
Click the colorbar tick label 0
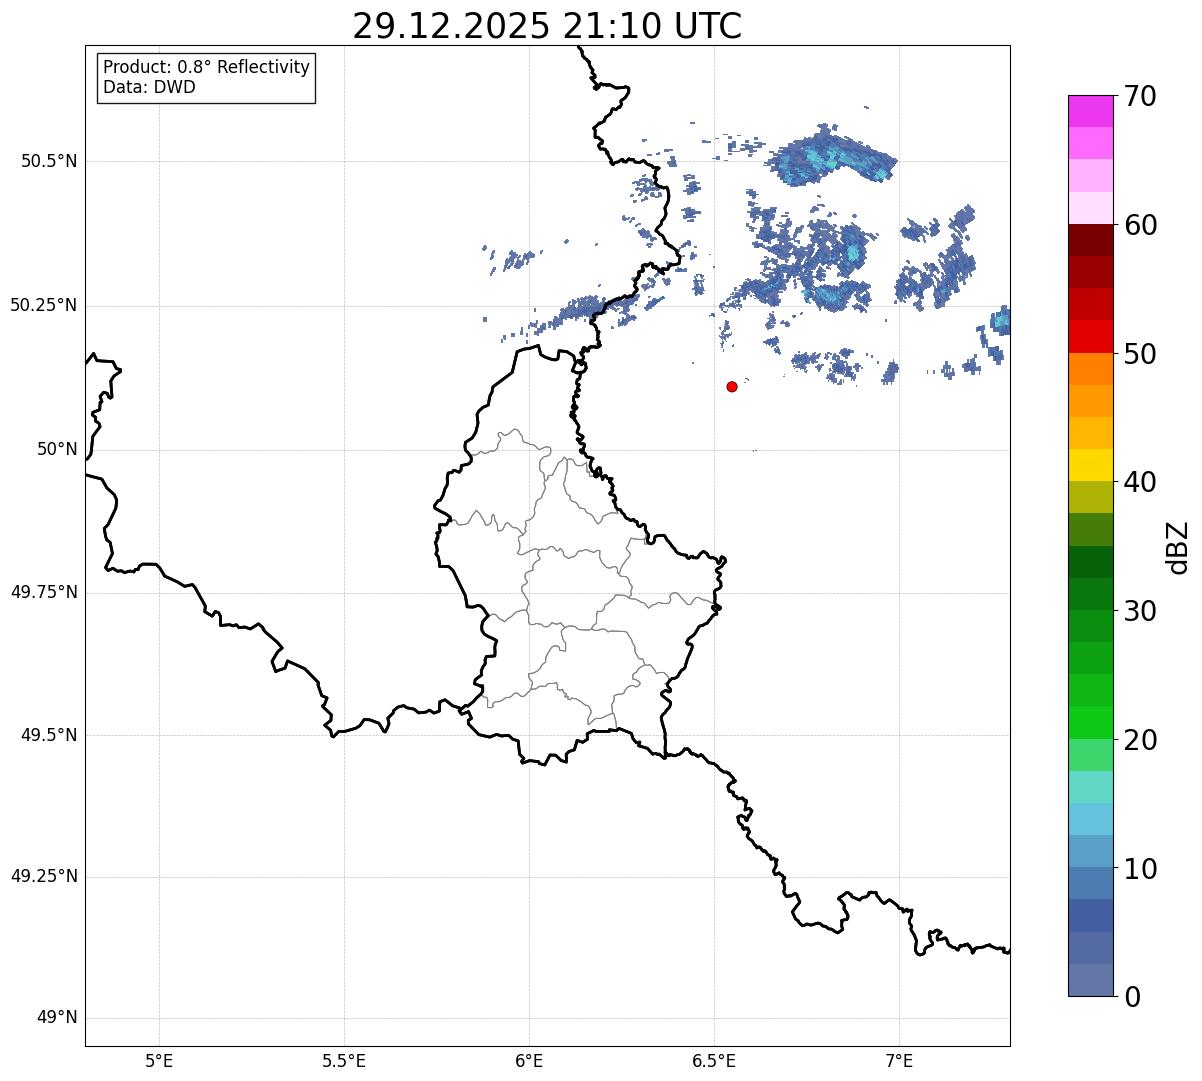coord(1131,997)
